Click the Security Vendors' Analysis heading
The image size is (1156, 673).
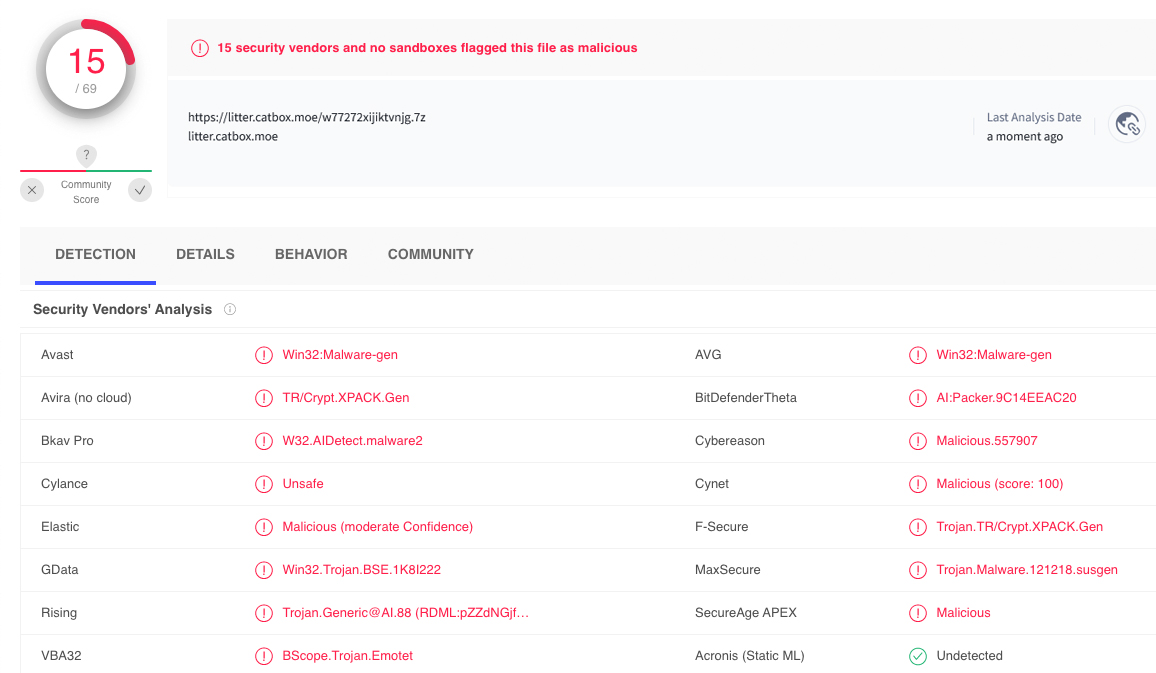(122, 310)
